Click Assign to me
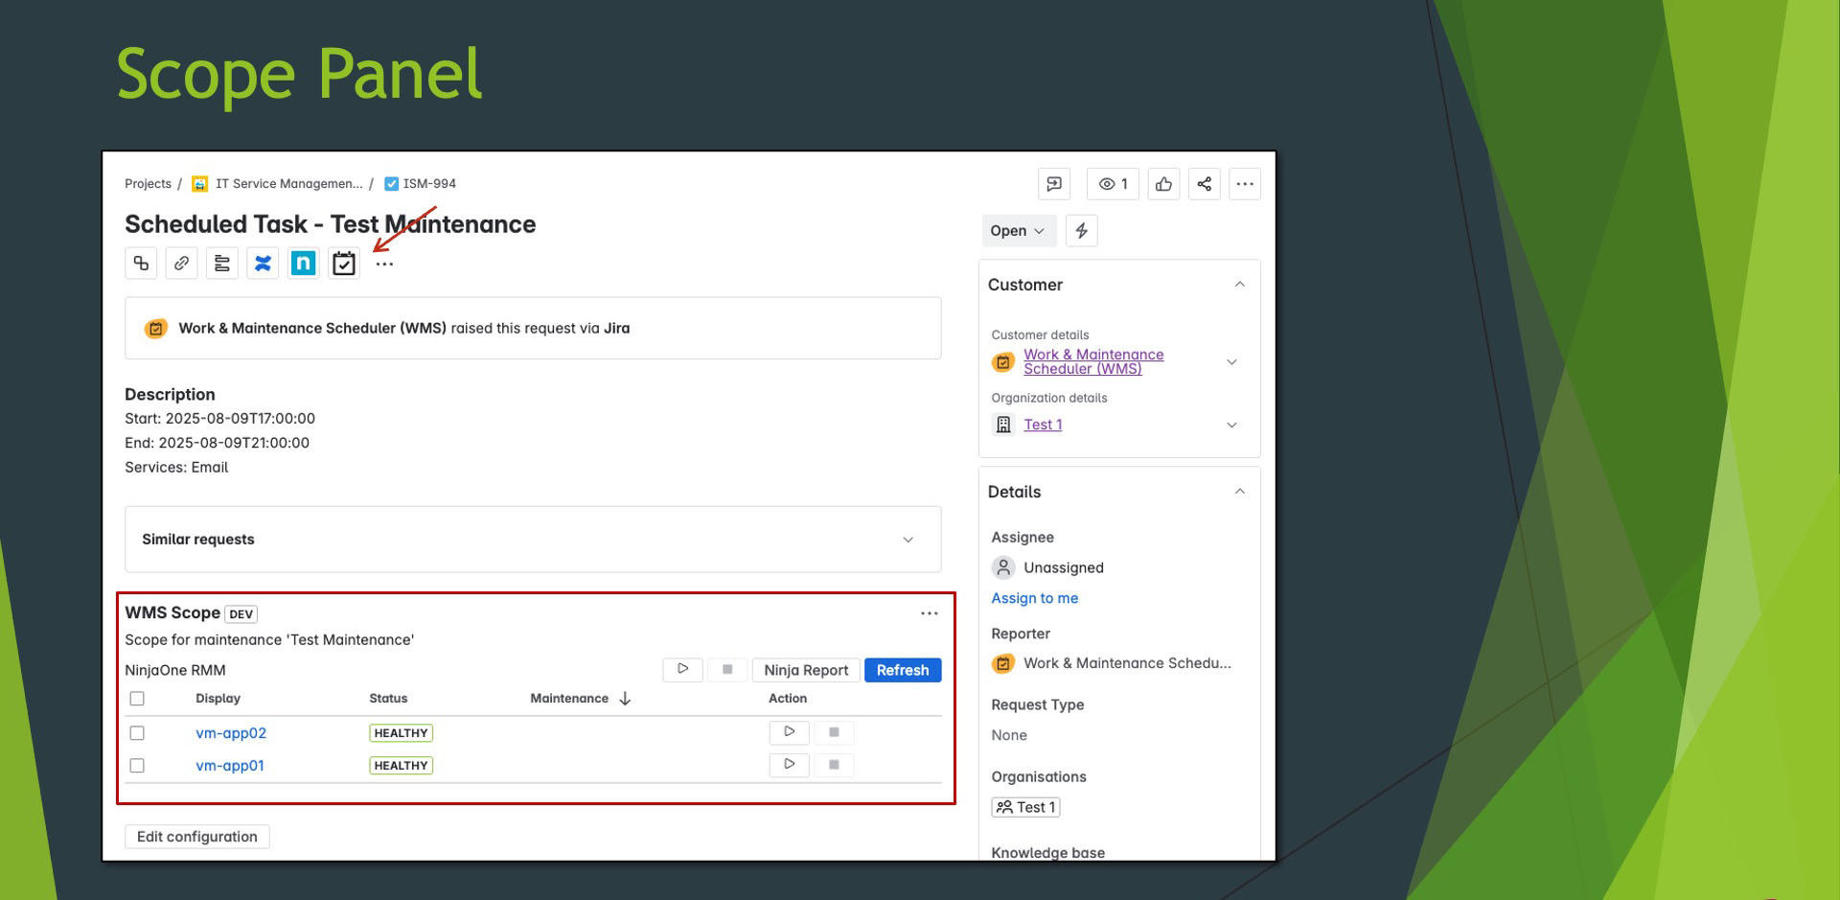 tap(1035, 598)
